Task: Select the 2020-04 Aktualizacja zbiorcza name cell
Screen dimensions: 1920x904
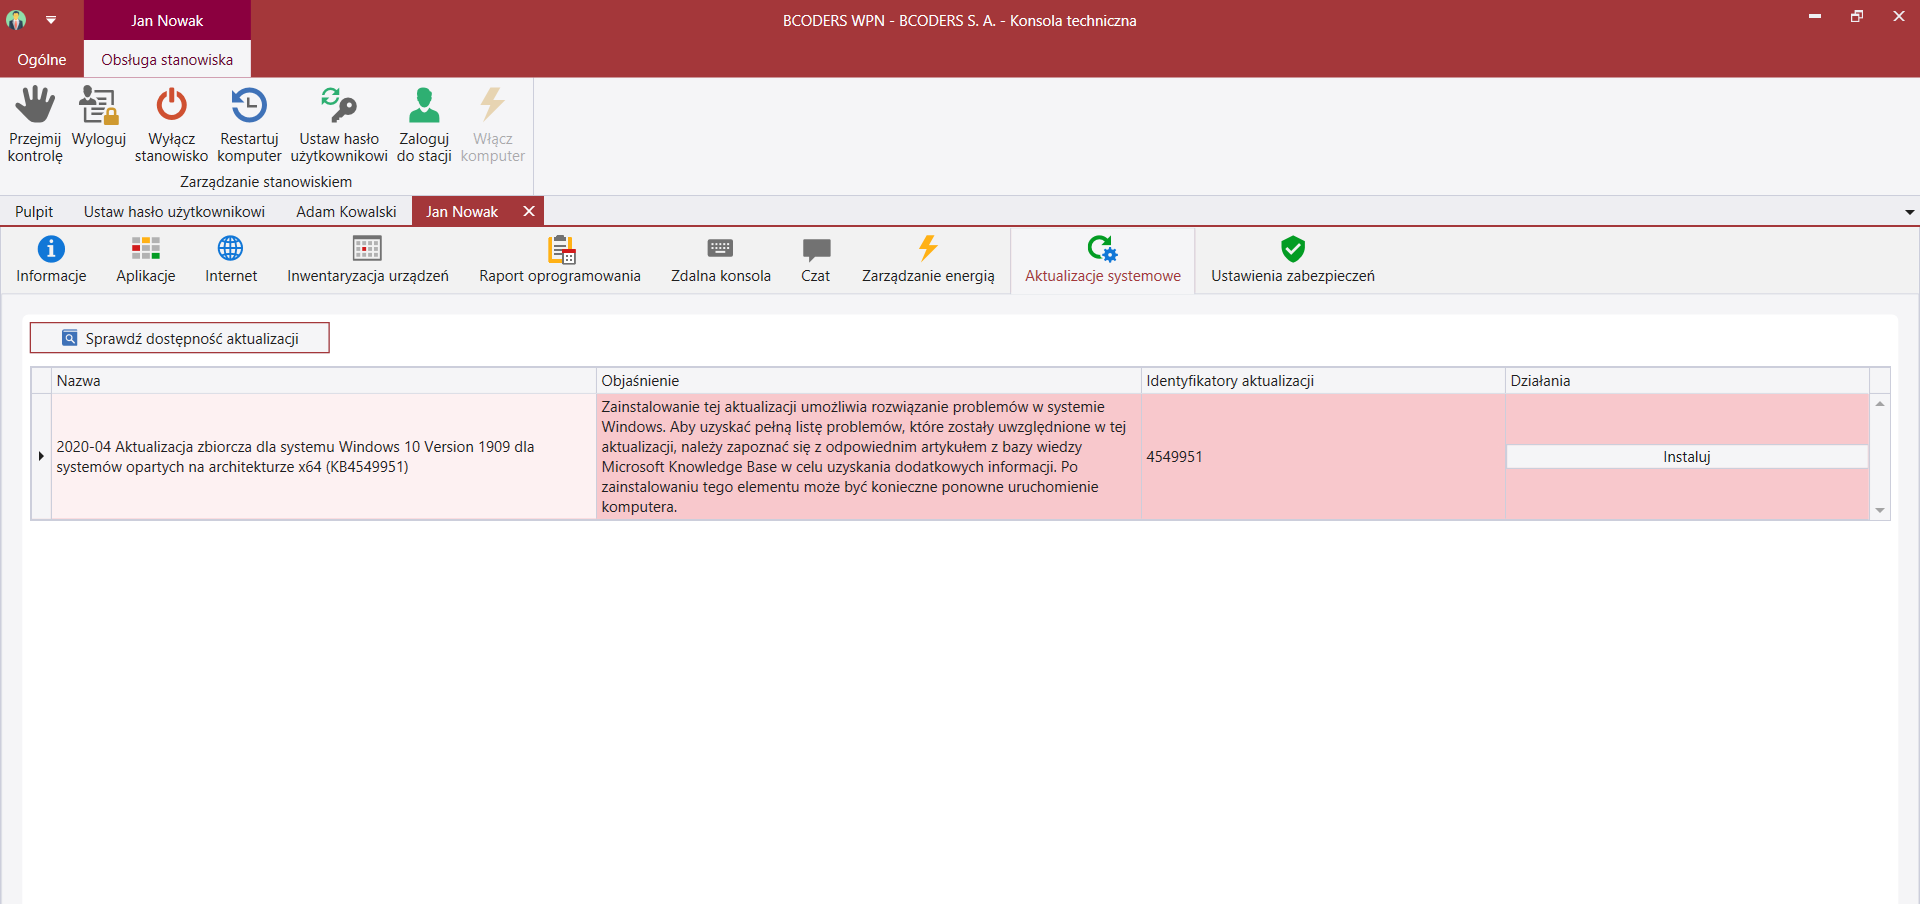Action: point(324,456)
